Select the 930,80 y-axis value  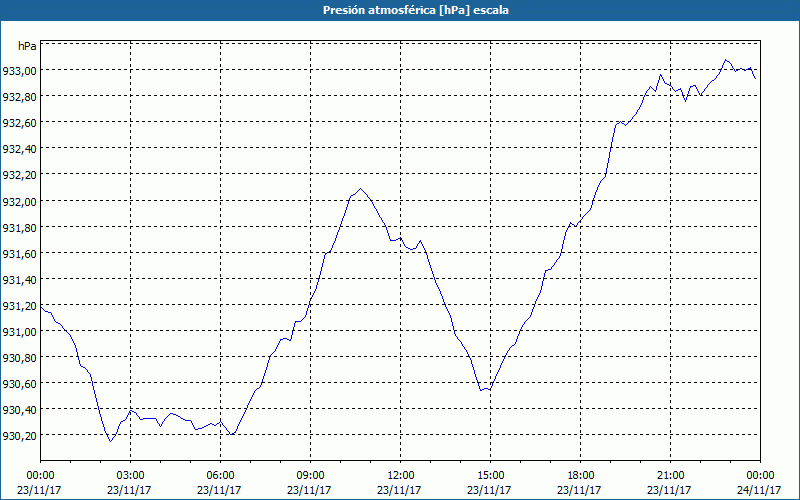tap(19, 357)
